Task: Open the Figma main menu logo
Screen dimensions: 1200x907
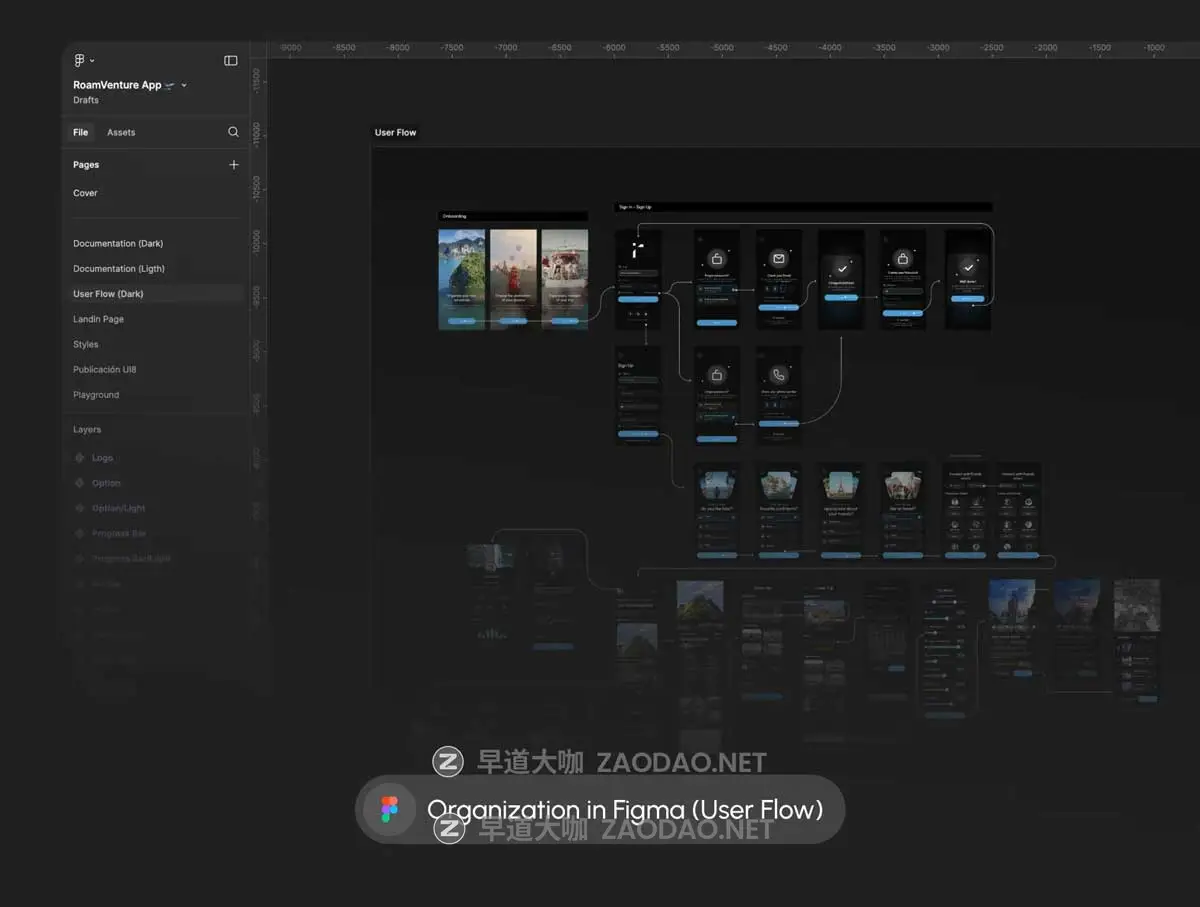Action: click(x=80, y=61)
